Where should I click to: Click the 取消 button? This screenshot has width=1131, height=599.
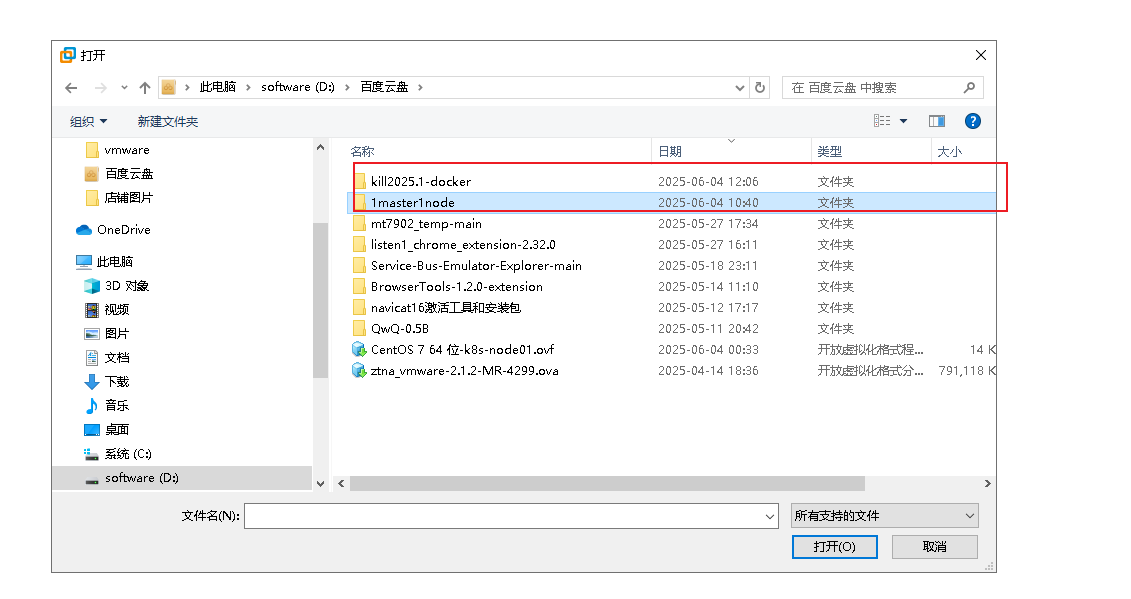coord(935,546)
